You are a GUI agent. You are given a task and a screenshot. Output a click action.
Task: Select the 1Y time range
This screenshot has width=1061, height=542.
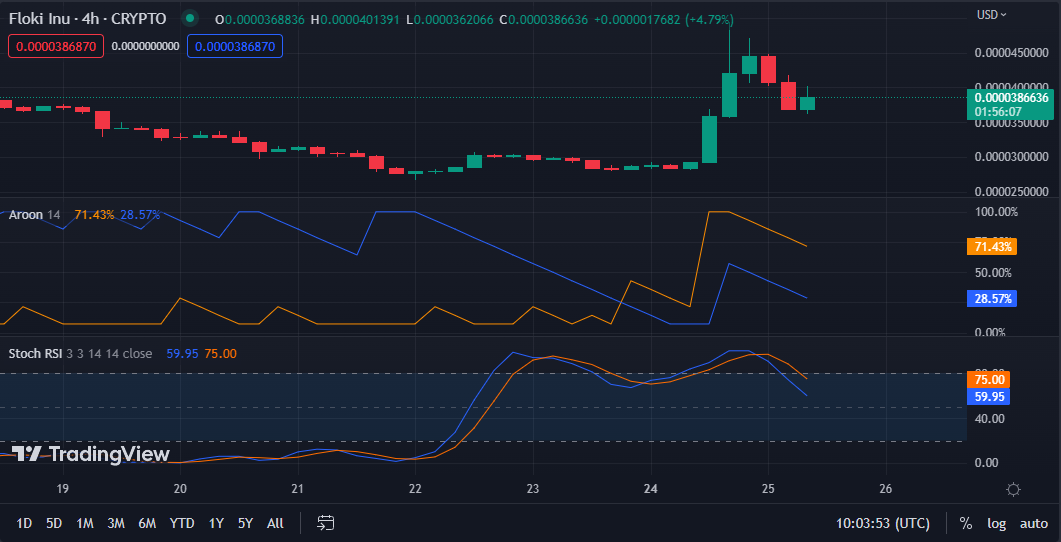coord(216,523)
